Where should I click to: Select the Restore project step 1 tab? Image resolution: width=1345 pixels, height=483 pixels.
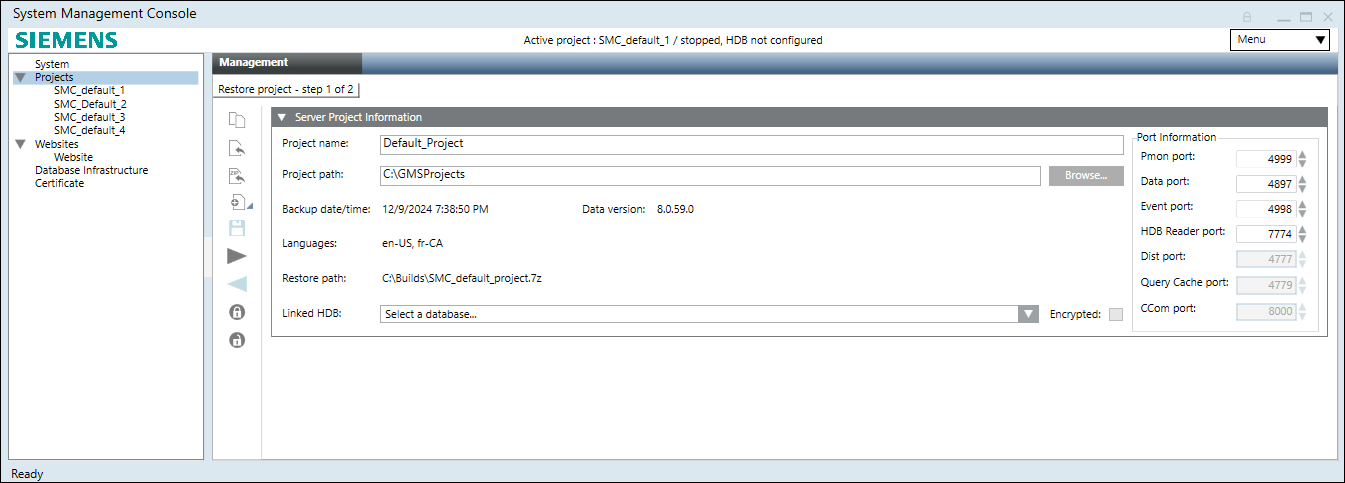click(x=286, y=89)
